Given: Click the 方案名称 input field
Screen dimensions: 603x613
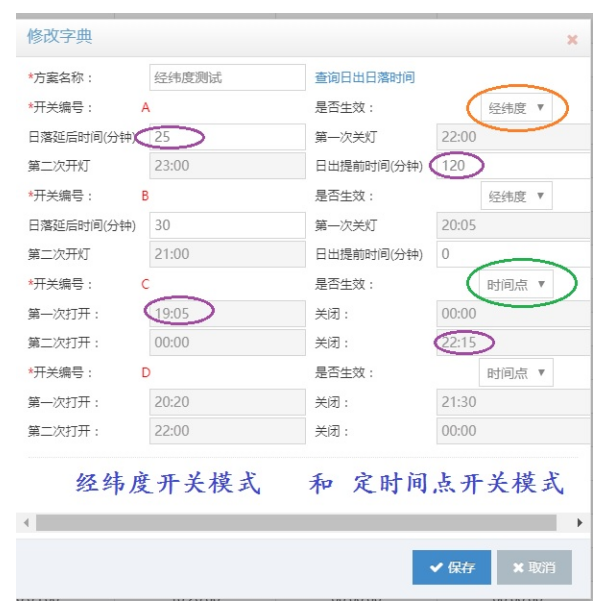Looking at the screenshot, I should click(x=226, y=78).
